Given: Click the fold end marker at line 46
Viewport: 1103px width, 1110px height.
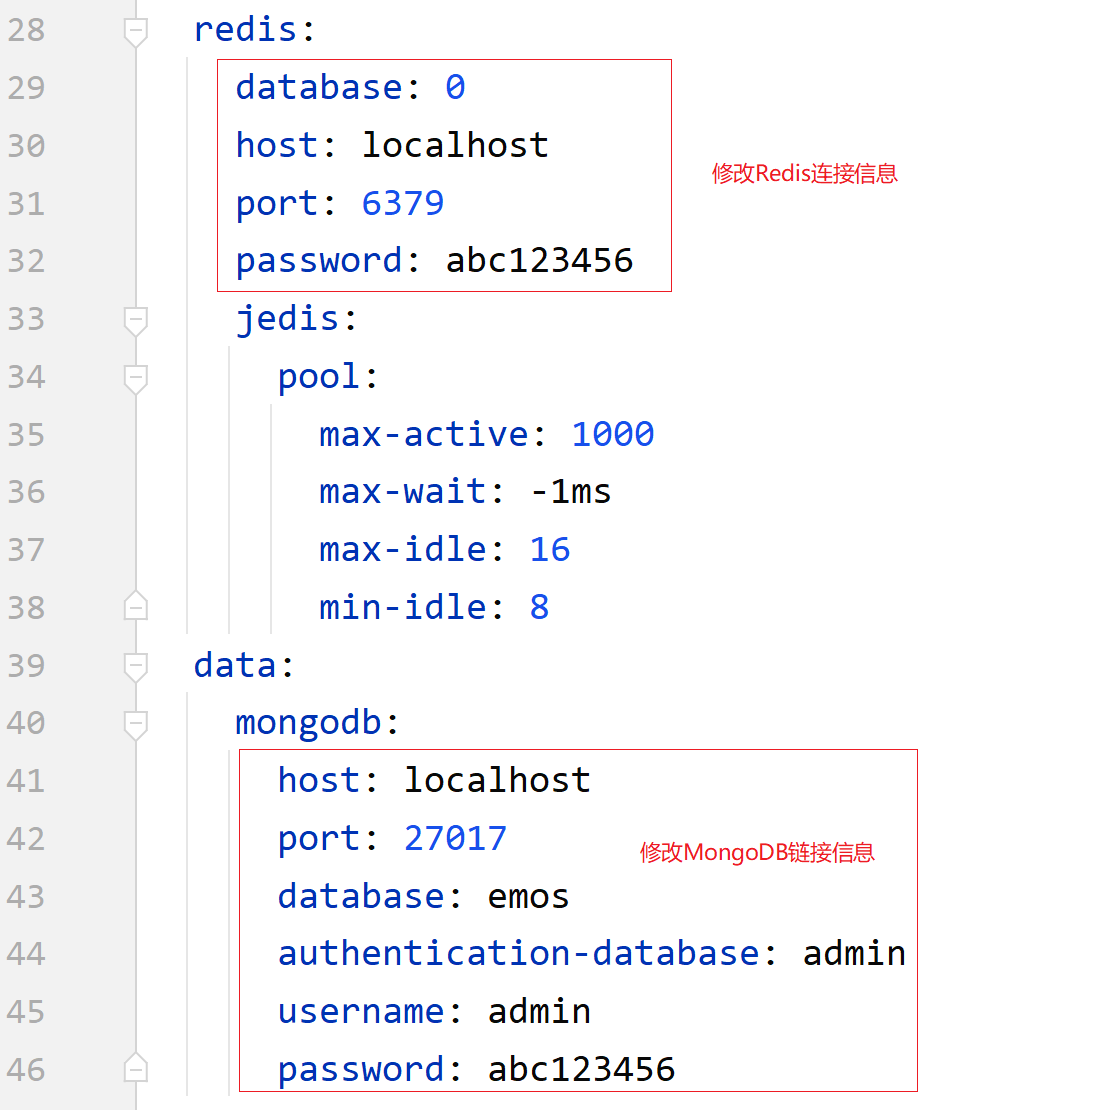Looking at the screenshot, I should point(136,1069).
